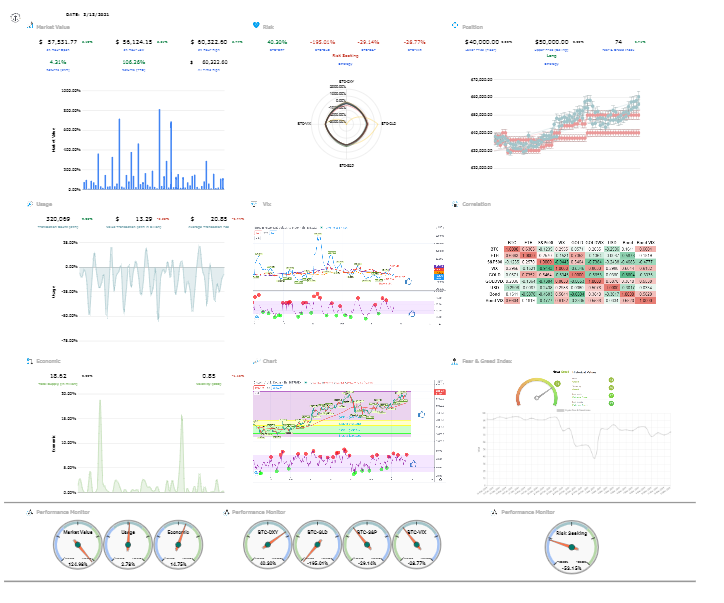Click the 1000.00% axis label in Market Value chart
This screenshot has width=724, height=603.
point(71,90)
